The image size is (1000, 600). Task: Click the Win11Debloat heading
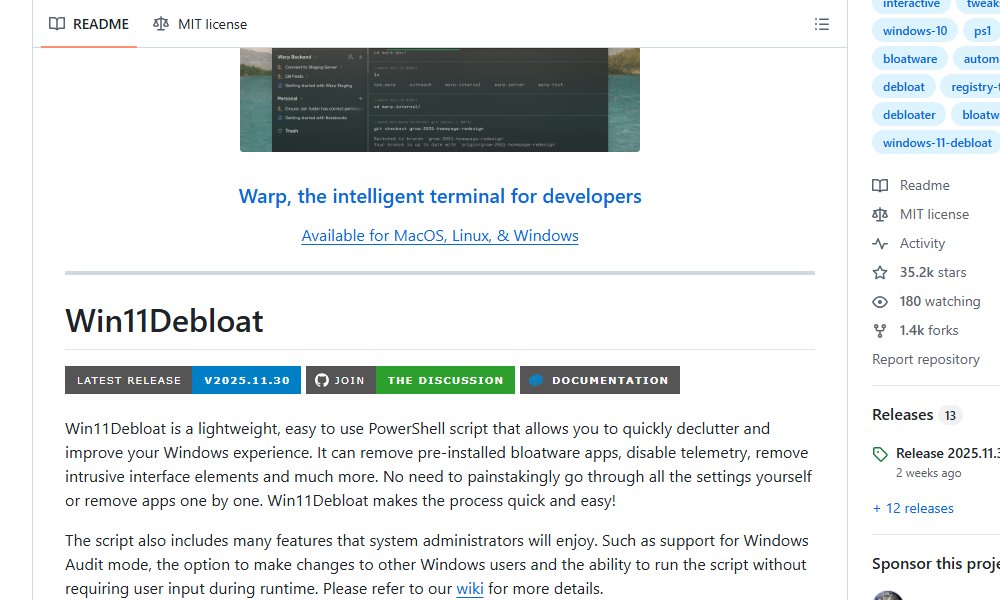pos(164,321)
